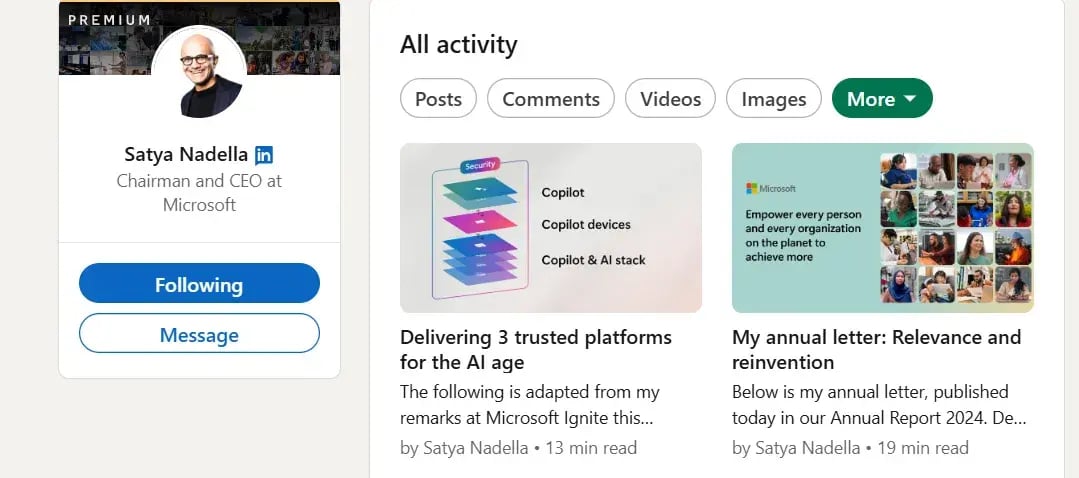Click the 19 min read byline
The height and width of the screenshot is (478, 1079).
point(850,448)
